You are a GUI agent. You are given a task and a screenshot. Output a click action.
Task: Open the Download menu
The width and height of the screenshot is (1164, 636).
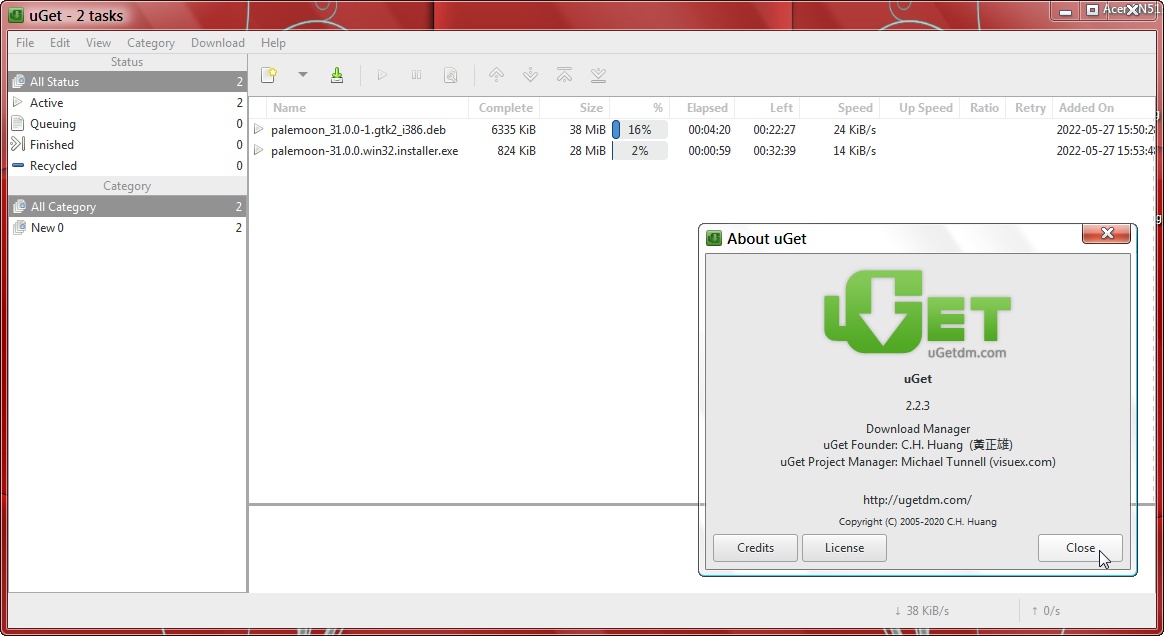point(218,42)
